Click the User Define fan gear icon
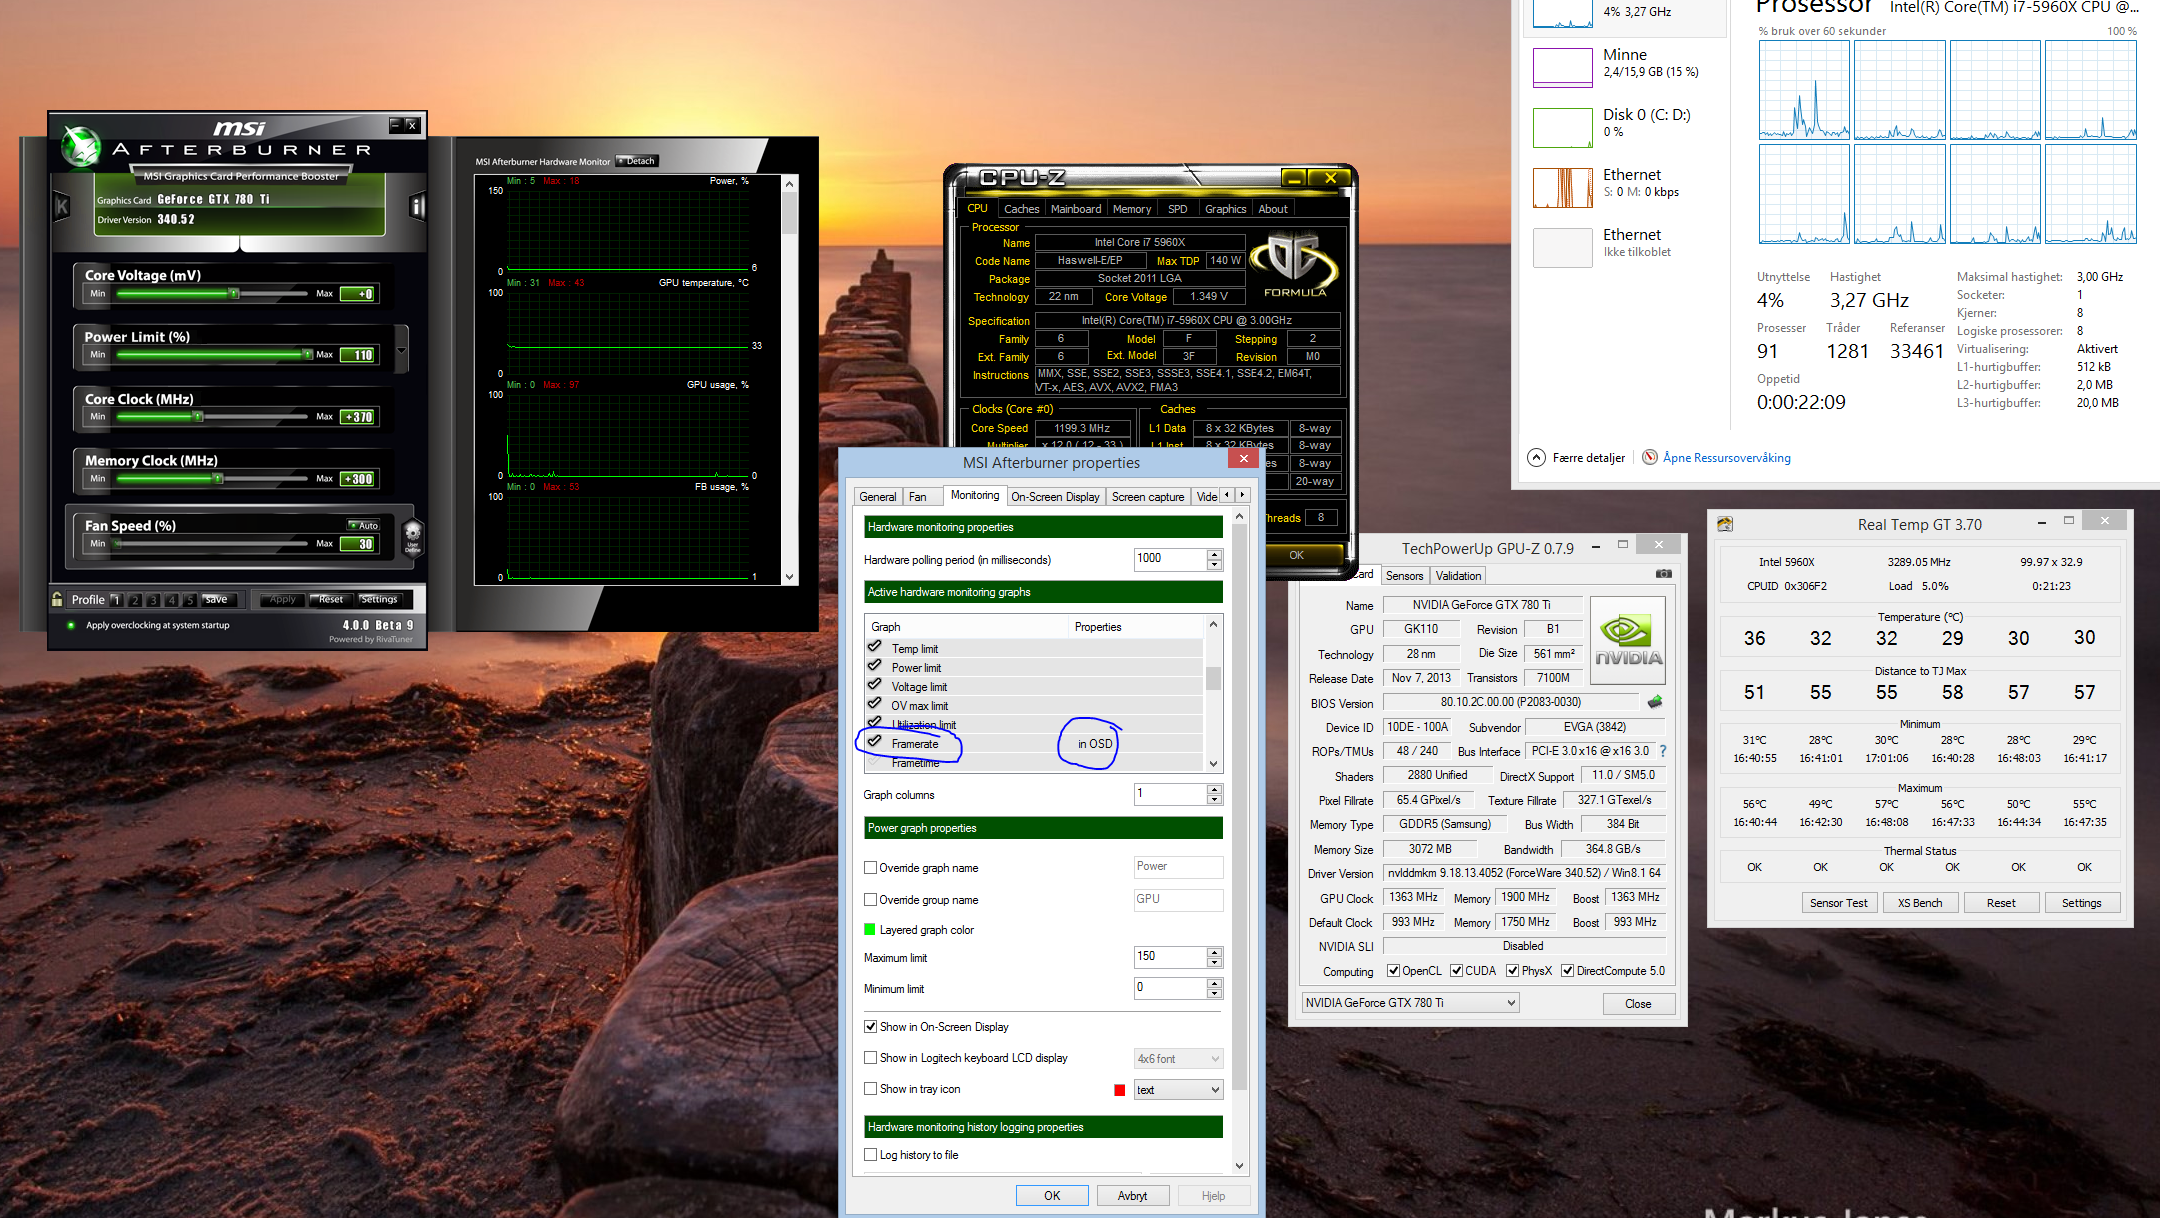This screenshot has height=1218, width=2160. point(412,536)
